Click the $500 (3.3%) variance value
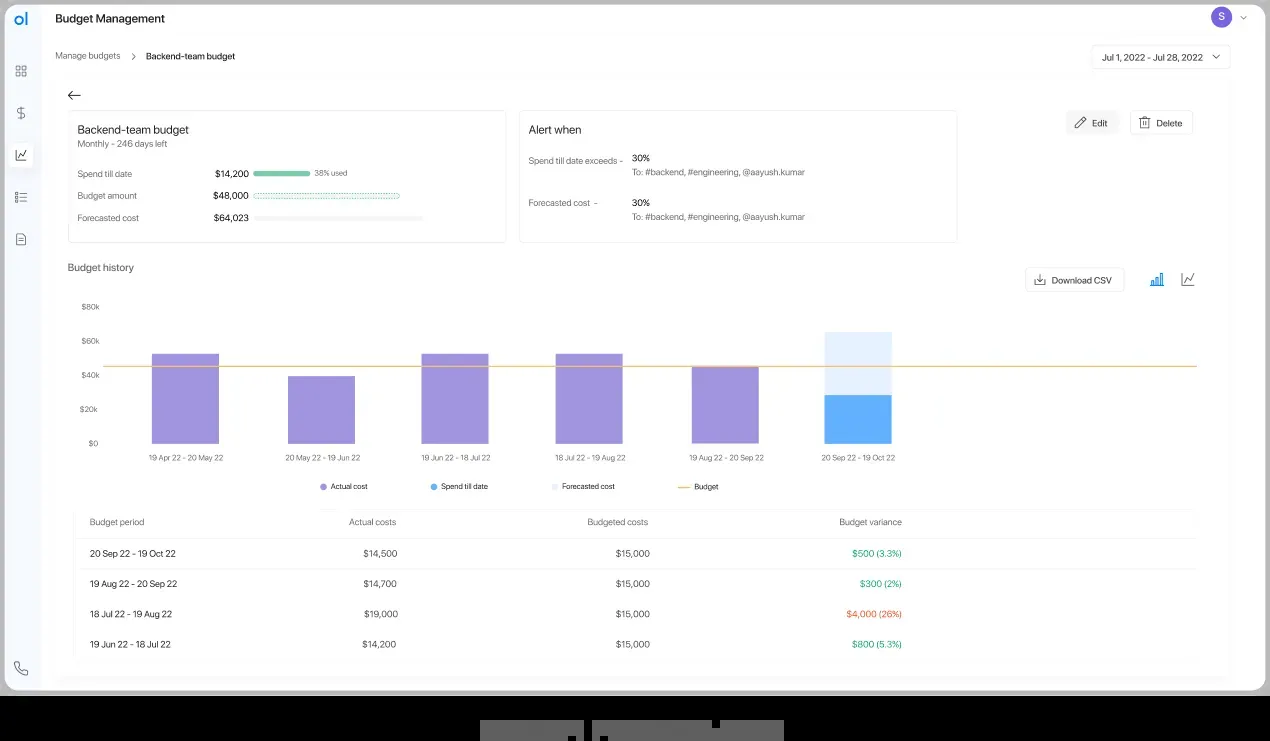Viewport: 1270px width, 741px height. [876, 553]
